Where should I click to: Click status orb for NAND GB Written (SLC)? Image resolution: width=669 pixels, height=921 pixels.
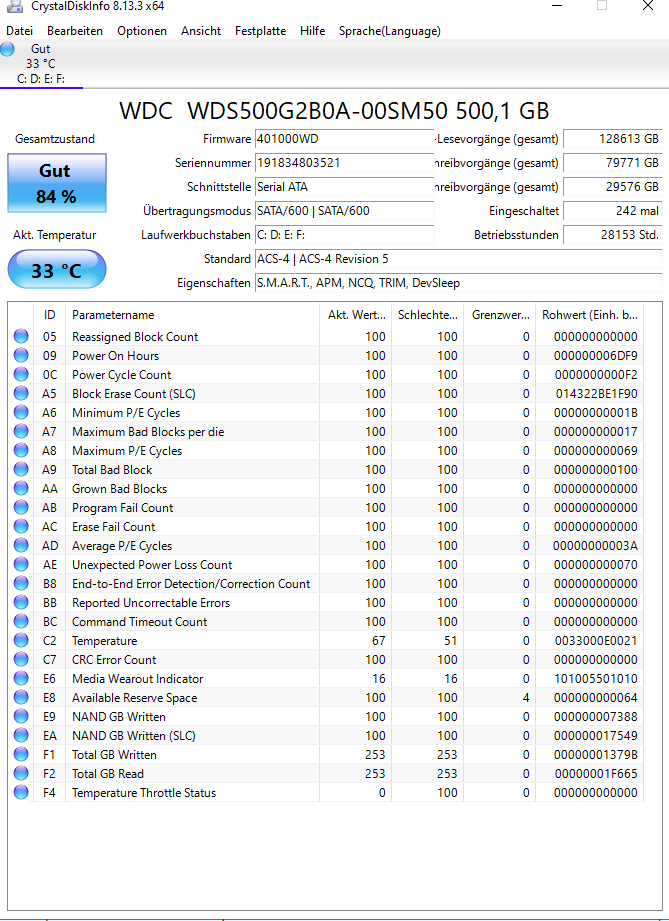[21, 735]
